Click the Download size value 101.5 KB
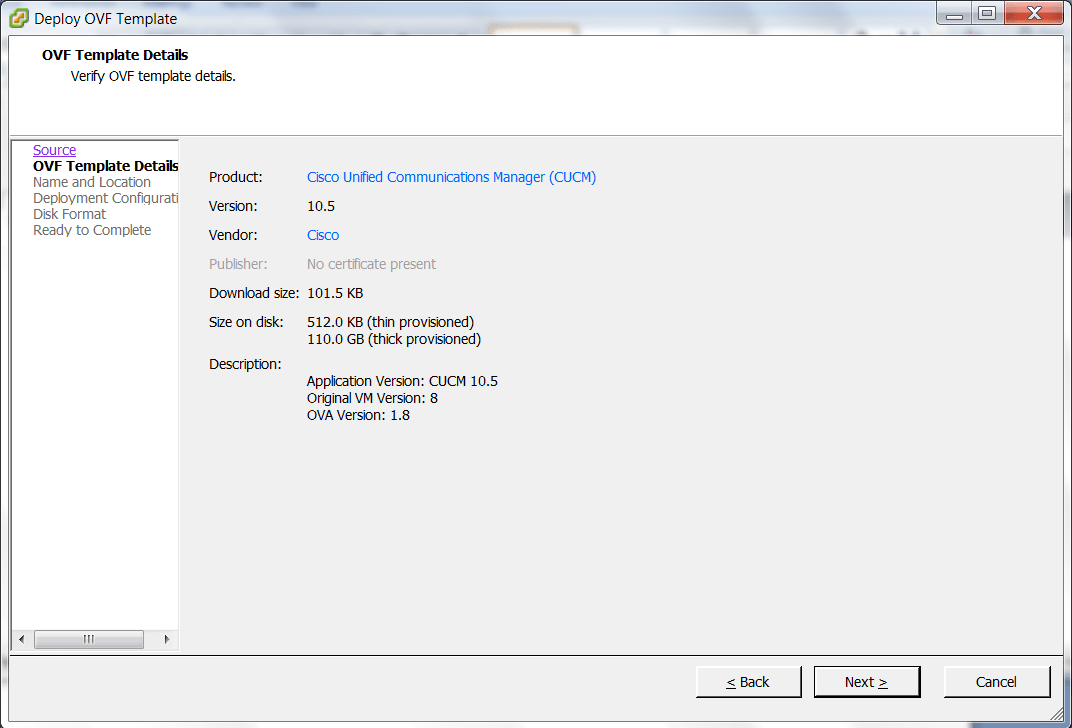 point(335,293)
